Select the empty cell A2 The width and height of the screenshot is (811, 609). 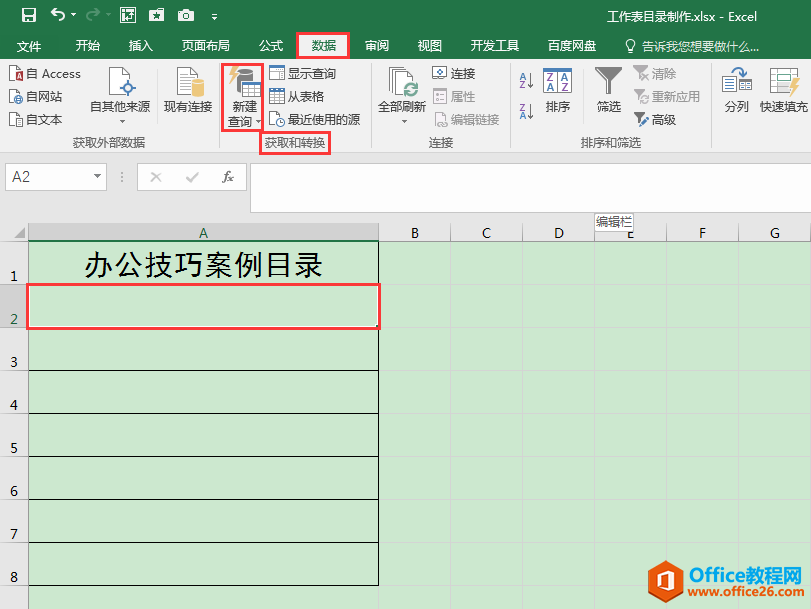[203, 306]
